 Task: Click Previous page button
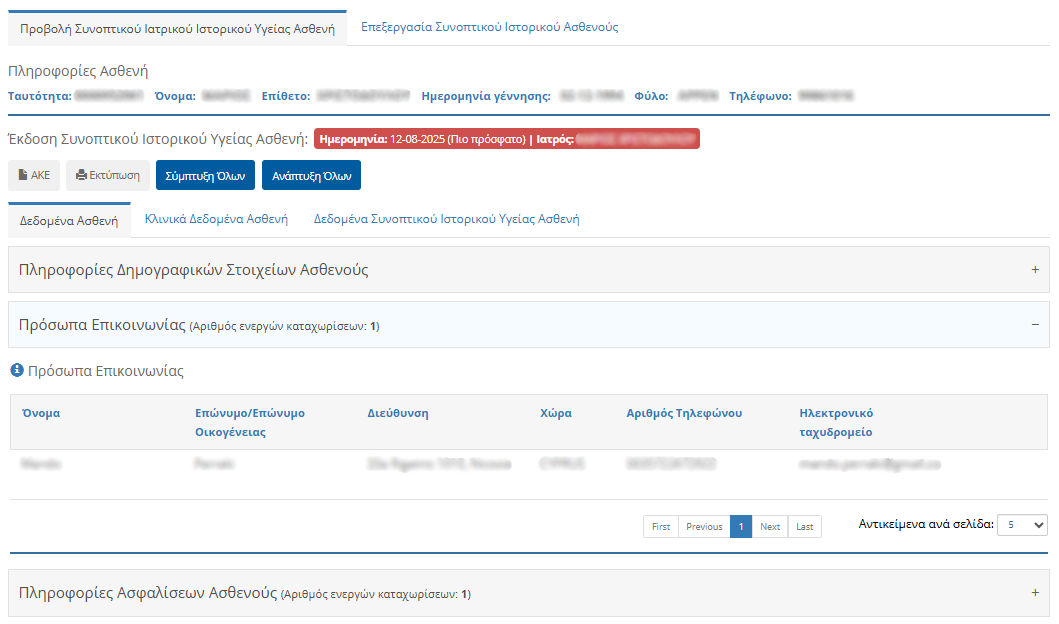point(704,527)
